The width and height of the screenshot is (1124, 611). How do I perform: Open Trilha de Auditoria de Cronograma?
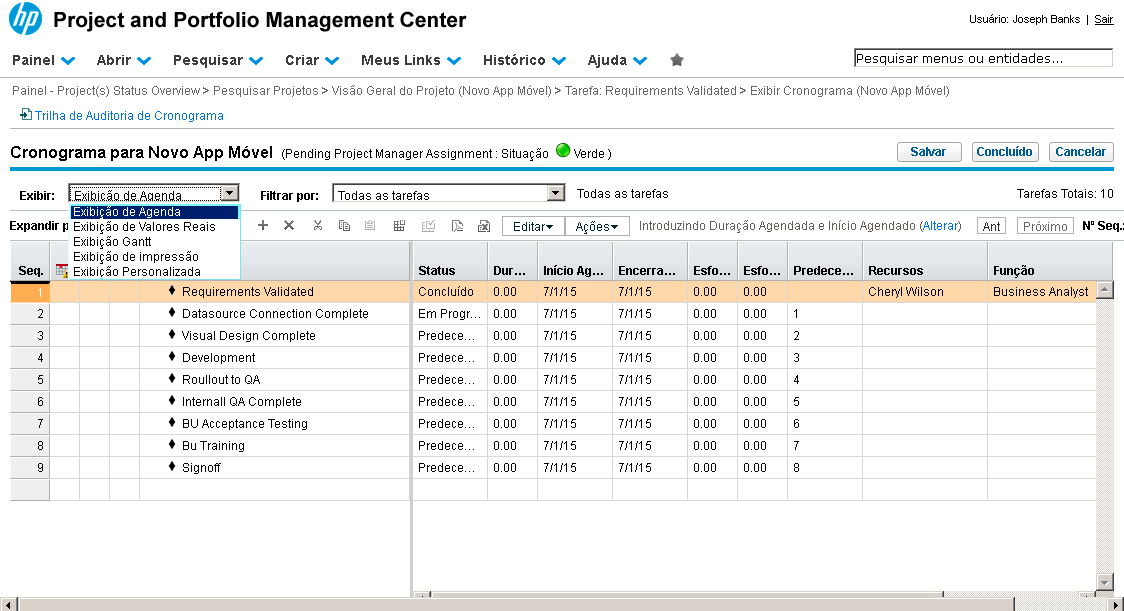(129, 116)
